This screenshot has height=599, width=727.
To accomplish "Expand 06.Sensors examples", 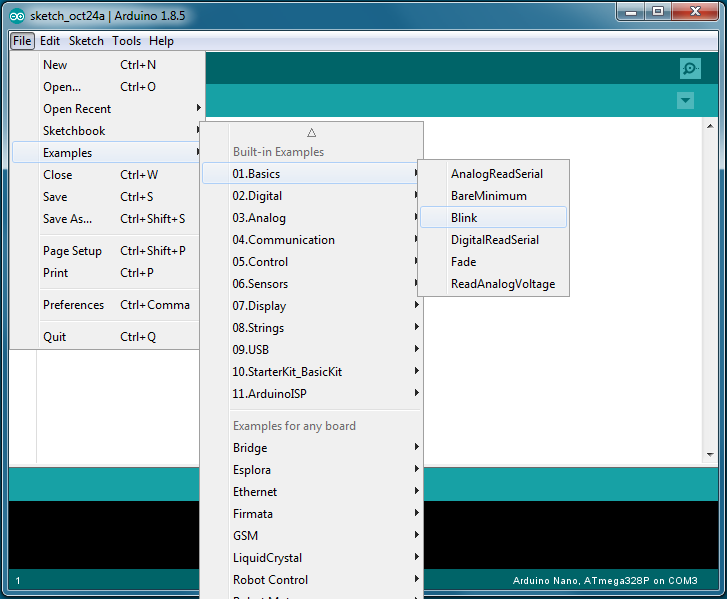I will (312, 284).
